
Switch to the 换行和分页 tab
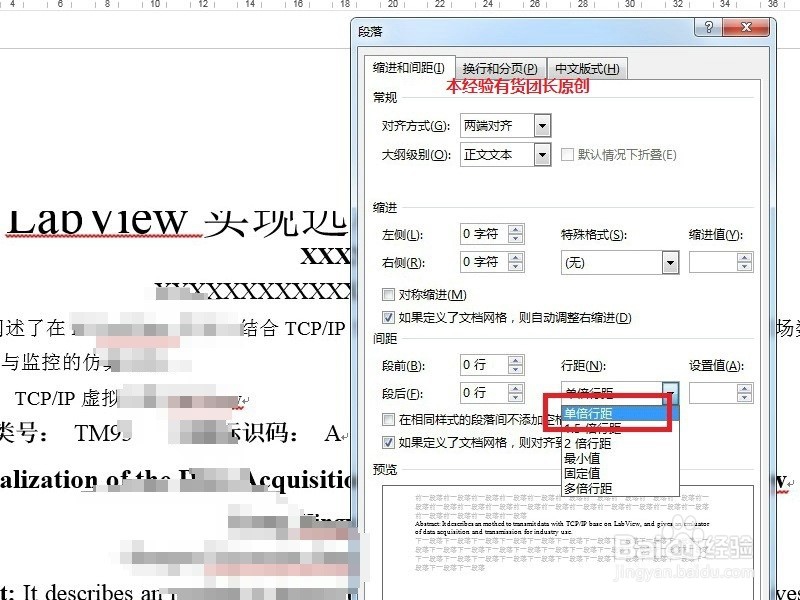pos(500,69)
